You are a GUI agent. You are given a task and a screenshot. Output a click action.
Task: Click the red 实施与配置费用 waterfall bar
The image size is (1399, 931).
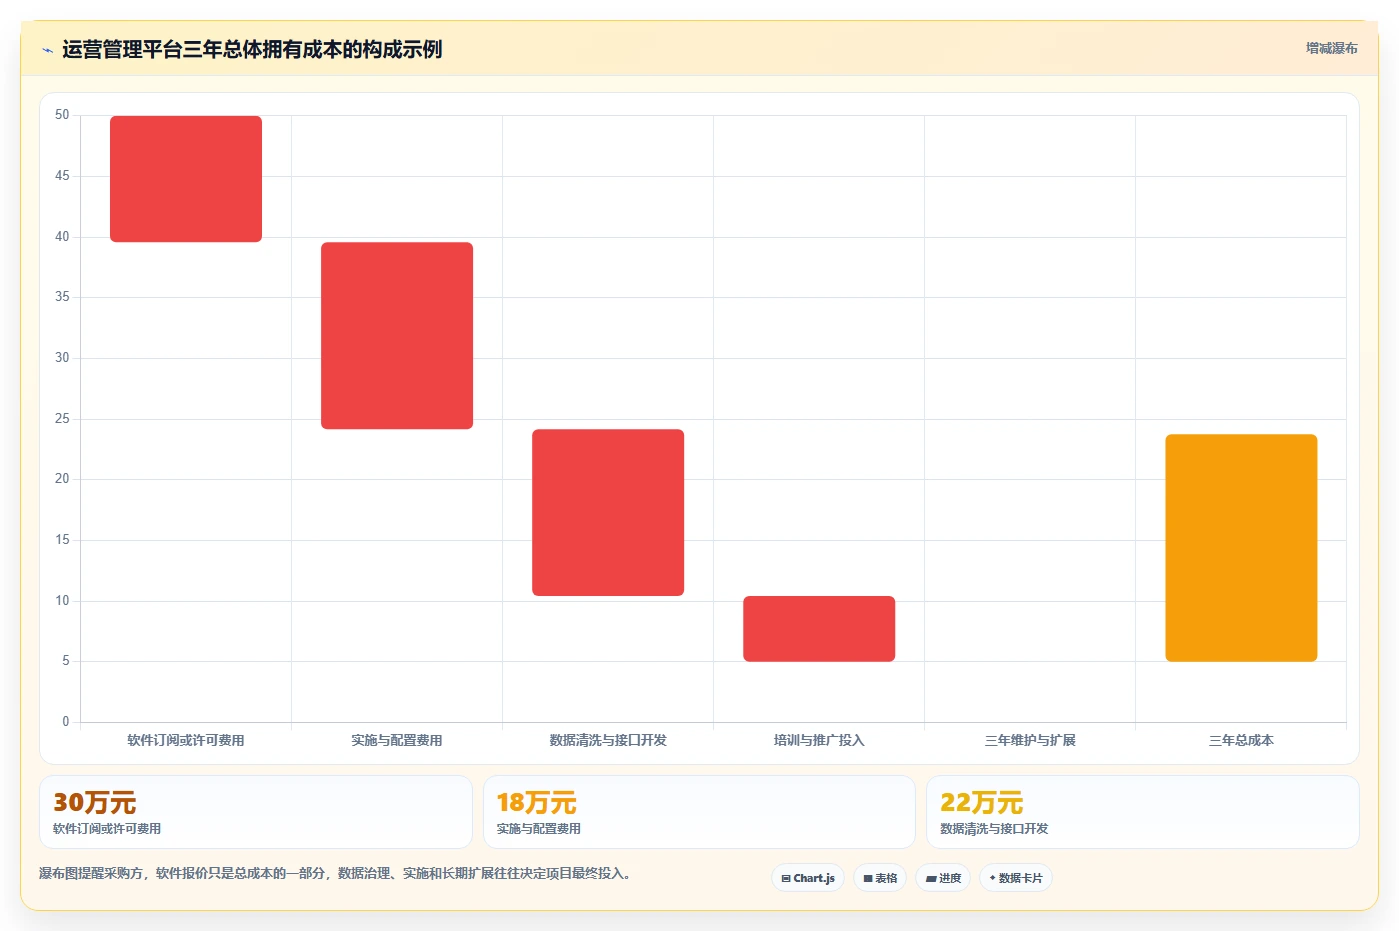tap(397, 336)
